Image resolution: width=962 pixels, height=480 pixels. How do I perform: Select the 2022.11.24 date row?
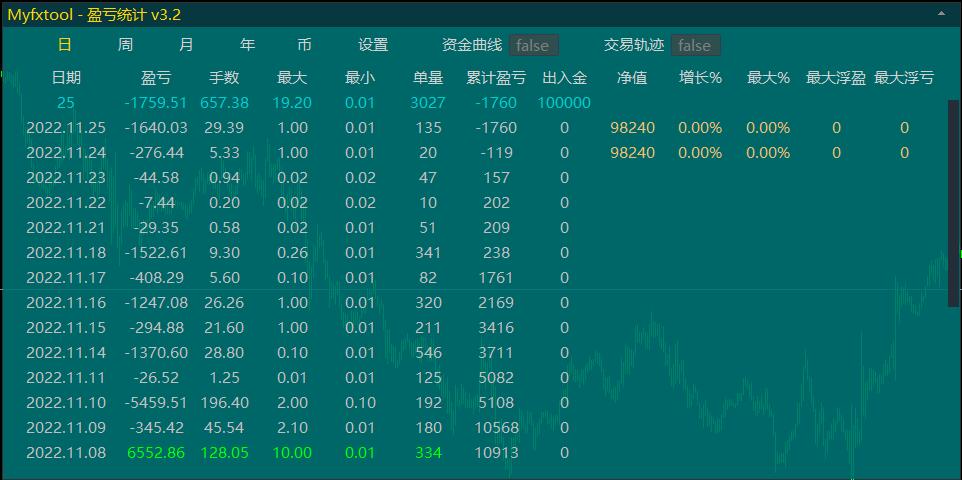66,152
